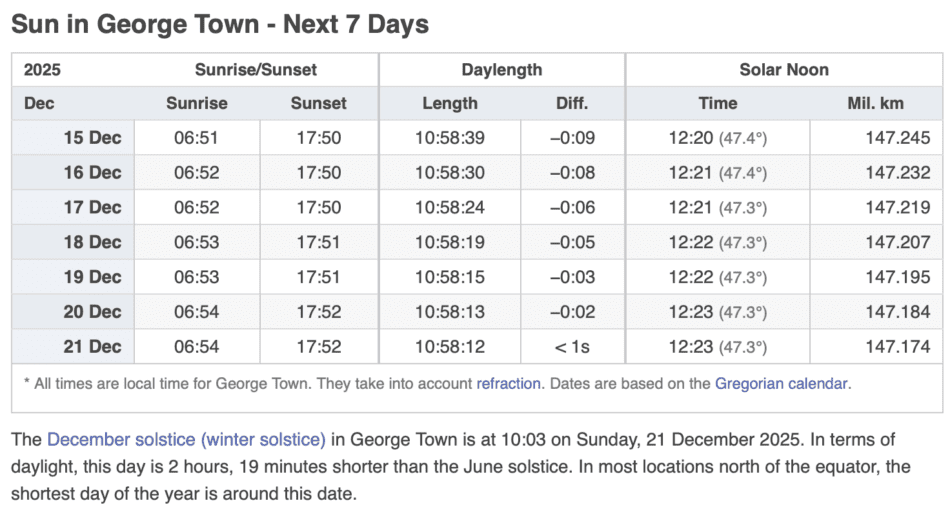Open the Gregorian calendar link
This screenshot has width=950, height=521.
tap(782, 383)
